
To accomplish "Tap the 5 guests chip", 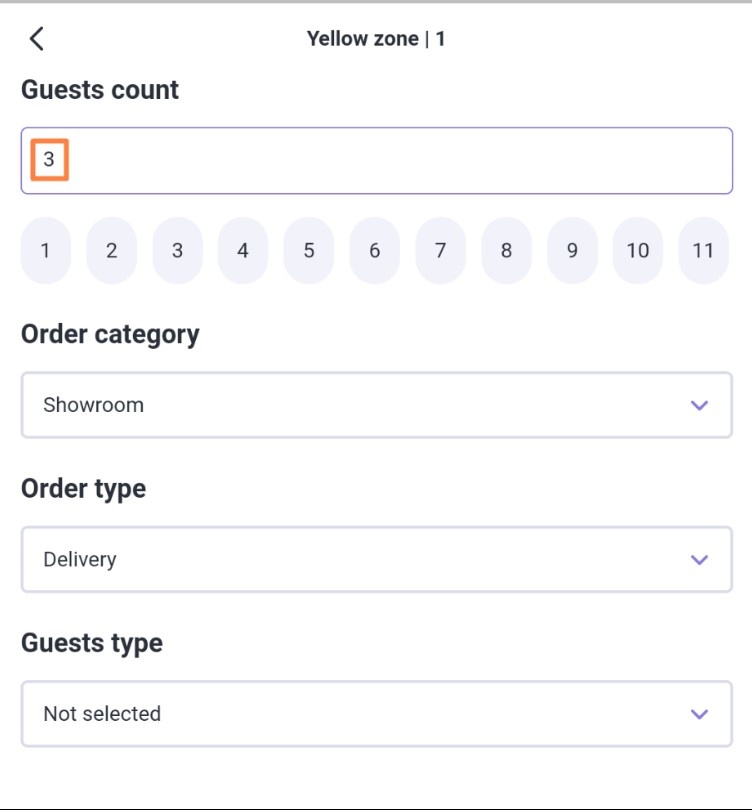I will (x=309, y=251).
